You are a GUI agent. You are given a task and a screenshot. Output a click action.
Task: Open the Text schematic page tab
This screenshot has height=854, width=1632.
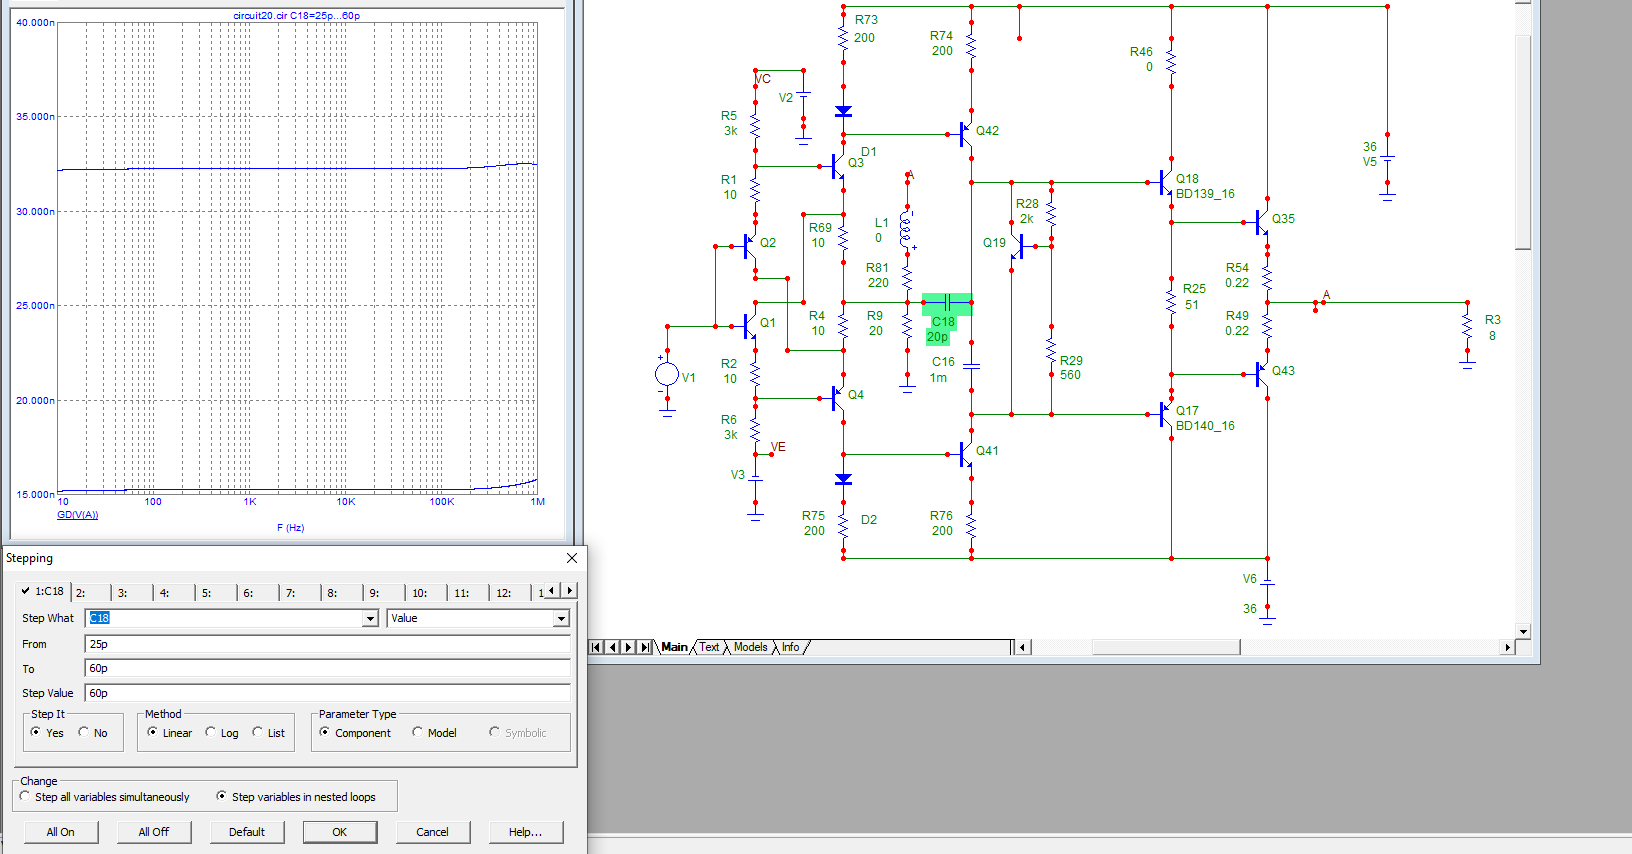(709, 647)
